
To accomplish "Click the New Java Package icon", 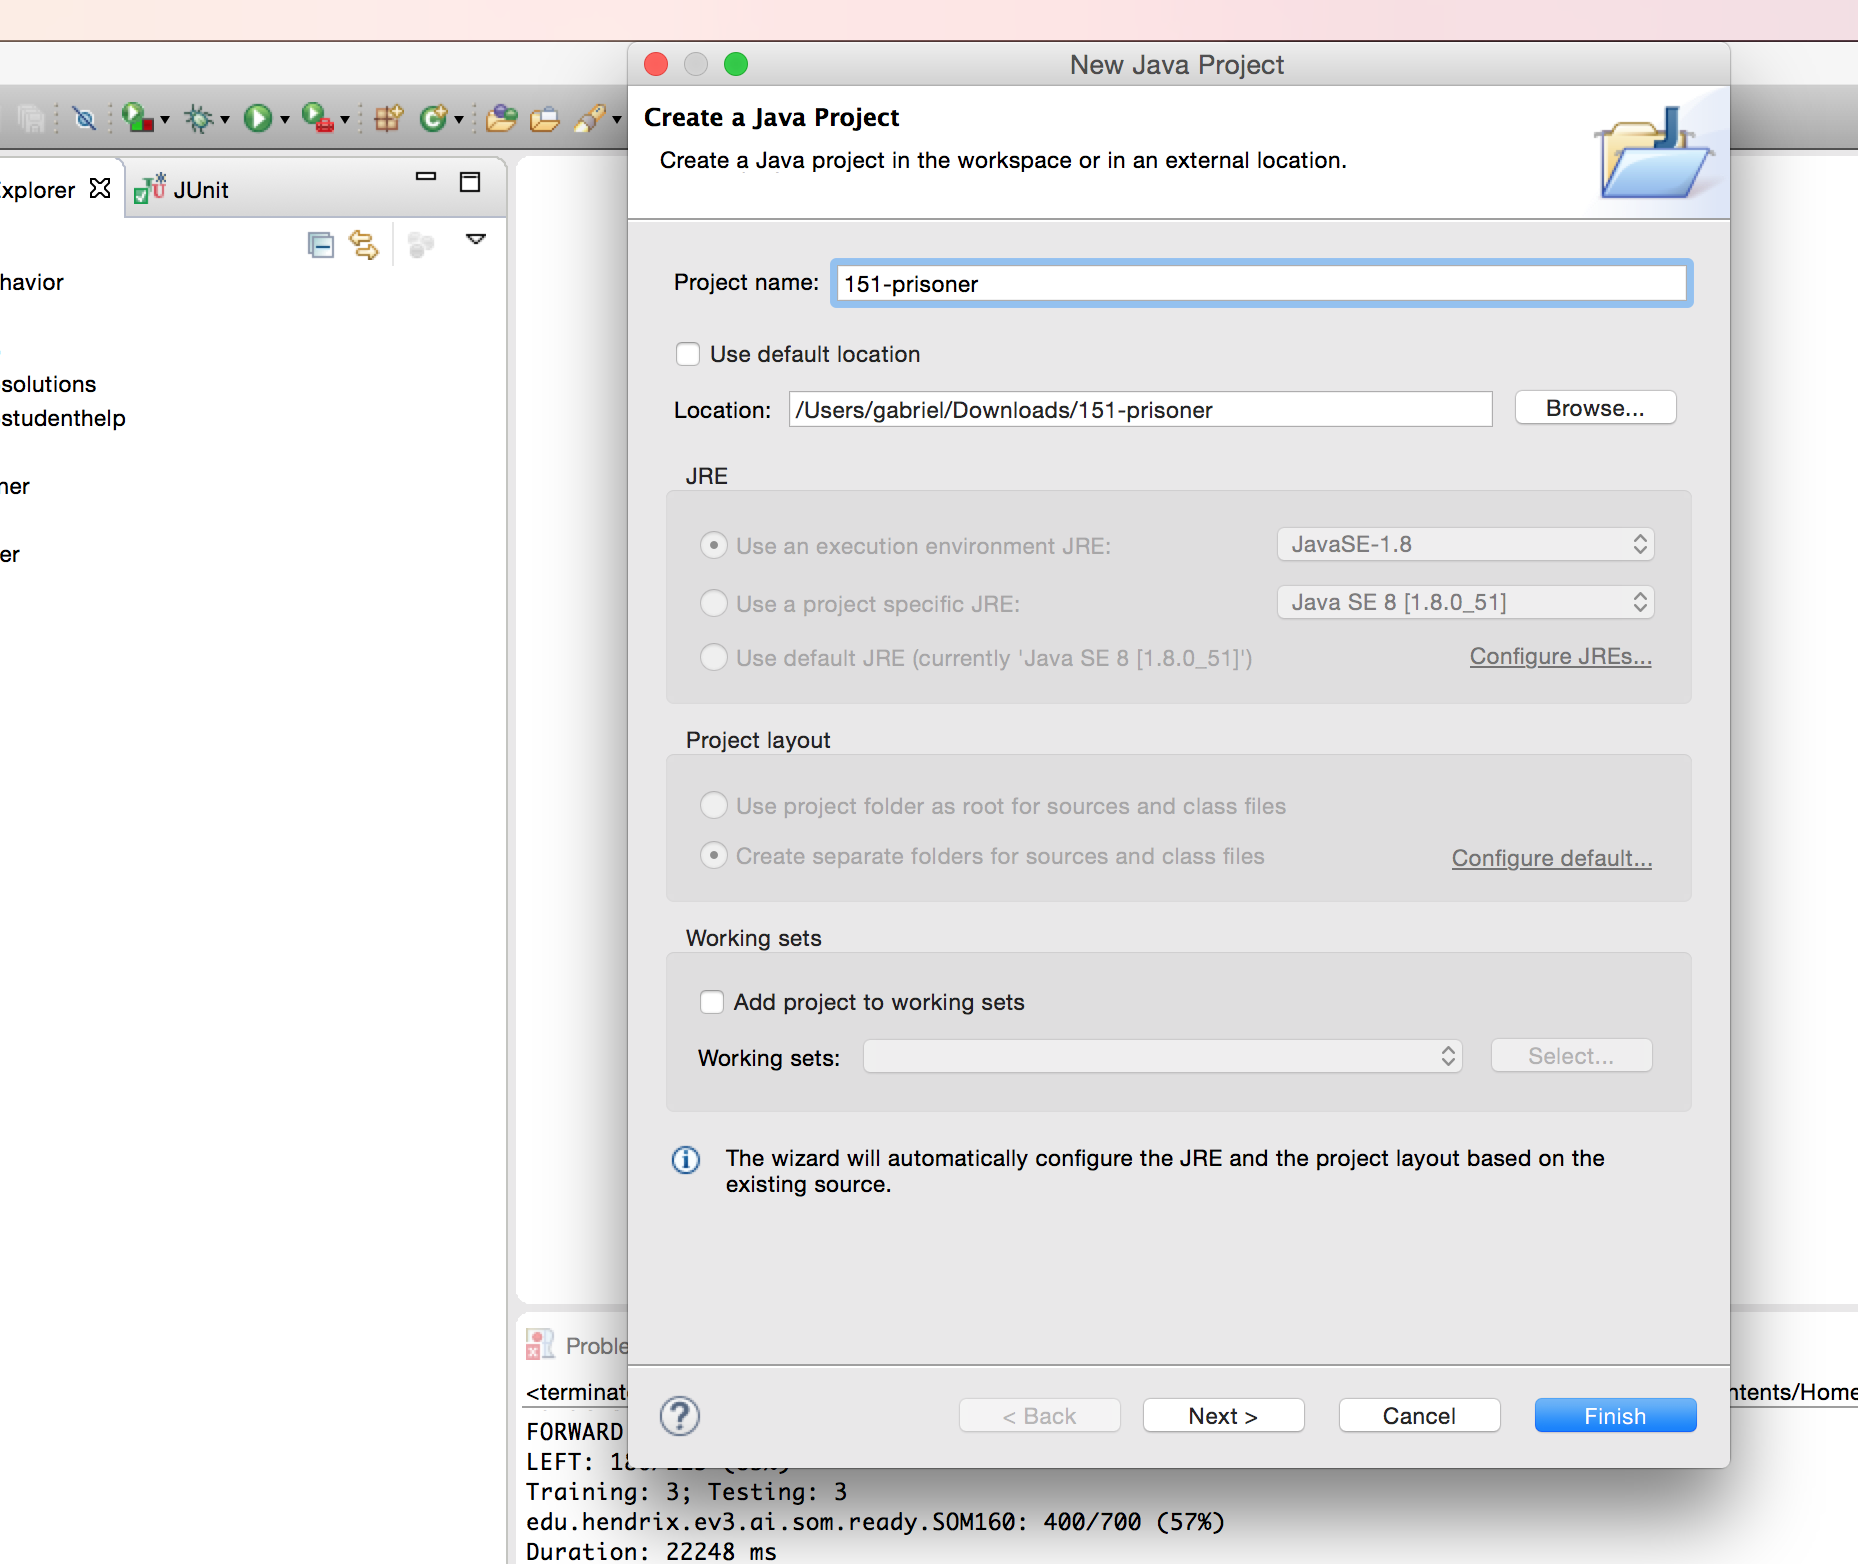I will click(388, 119).
